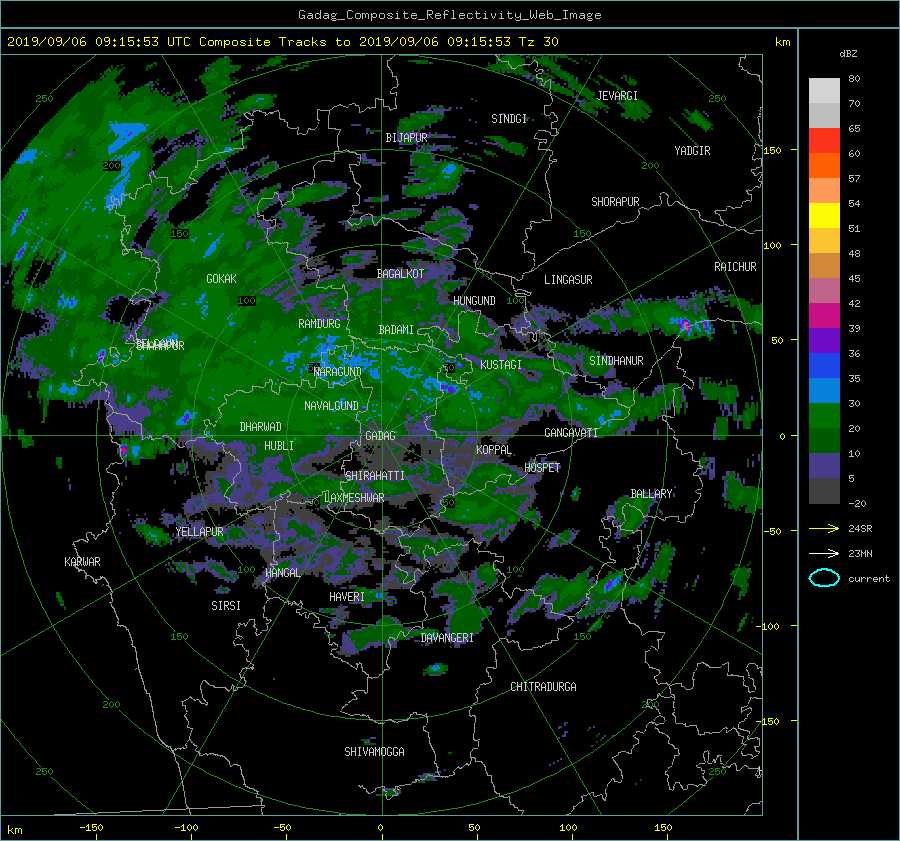Image resolution: width=900 pixels, height=841 pixels.
Task: Click the SINDGI city label
Action: [509, 119]
